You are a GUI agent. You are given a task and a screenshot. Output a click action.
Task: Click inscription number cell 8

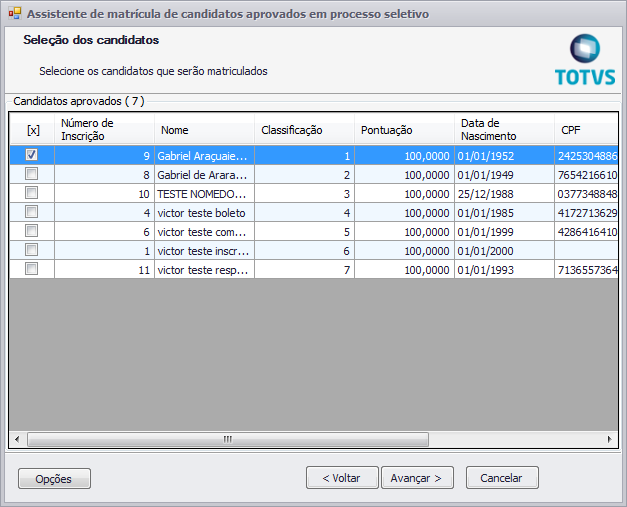104,175
